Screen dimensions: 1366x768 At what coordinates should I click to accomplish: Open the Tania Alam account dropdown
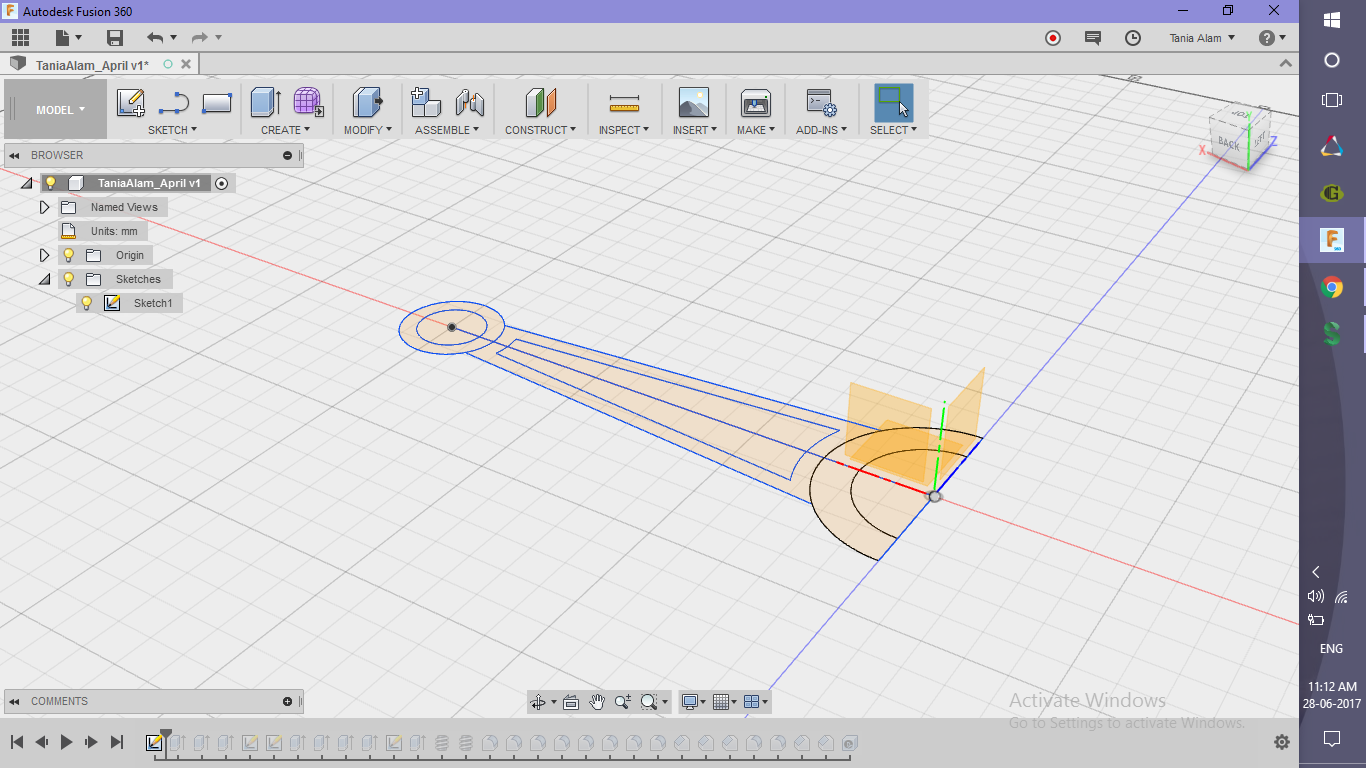pos(1202,38)
